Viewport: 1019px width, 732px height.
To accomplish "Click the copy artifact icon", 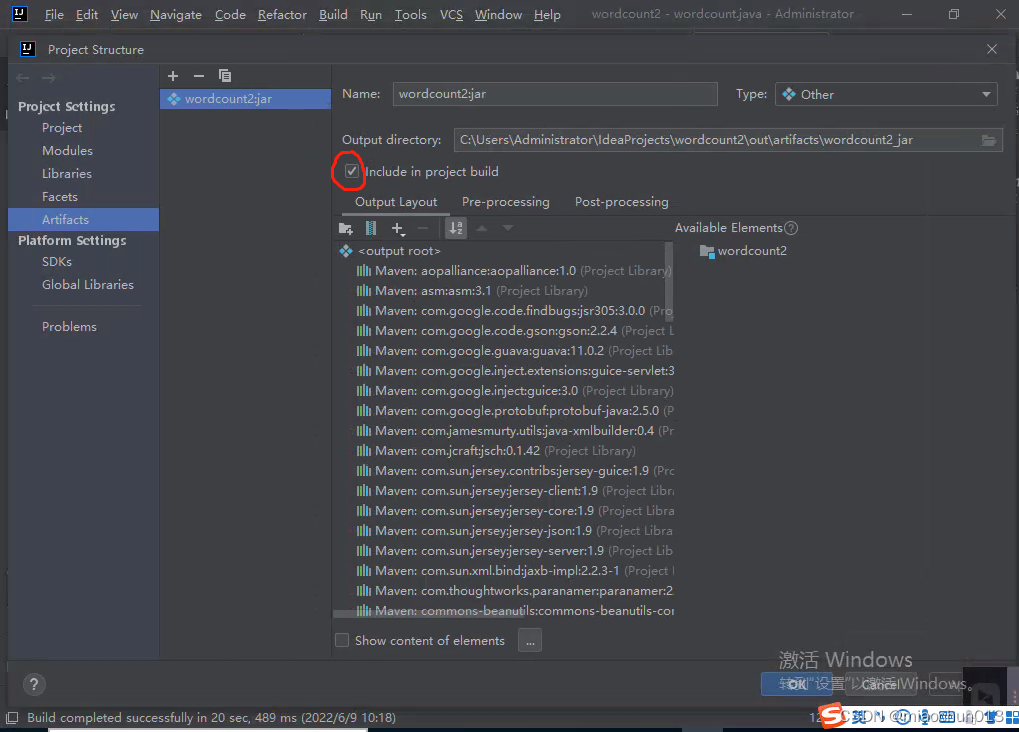I will (x=225, y=76).
